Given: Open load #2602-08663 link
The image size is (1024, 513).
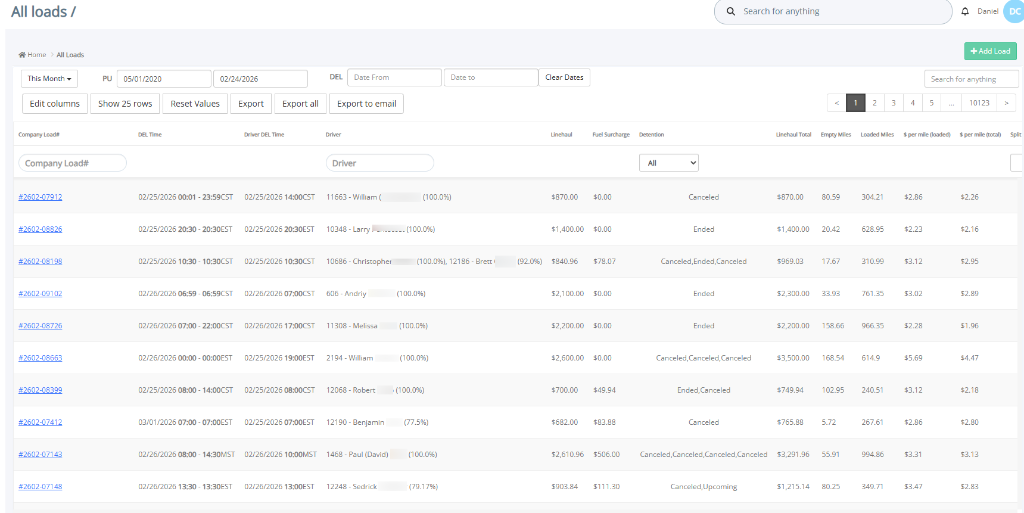Looking at the screenshot, I should pos(40,358).
